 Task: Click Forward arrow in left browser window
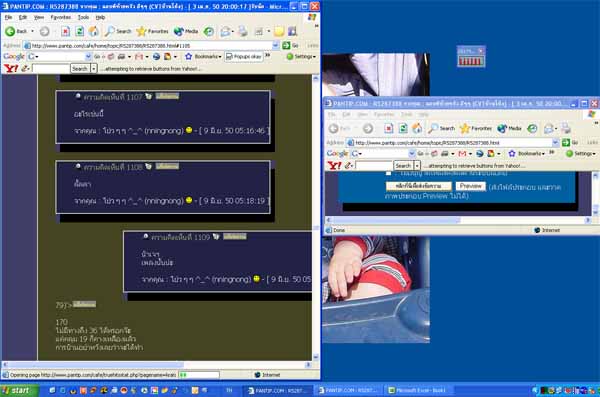(x=44, y=31)
